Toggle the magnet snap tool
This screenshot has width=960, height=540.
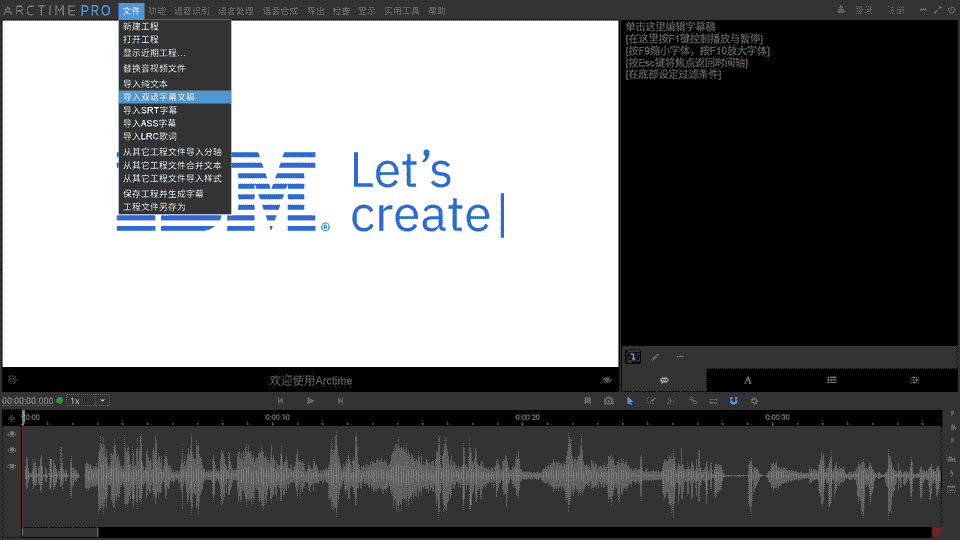tap(733, 401)
